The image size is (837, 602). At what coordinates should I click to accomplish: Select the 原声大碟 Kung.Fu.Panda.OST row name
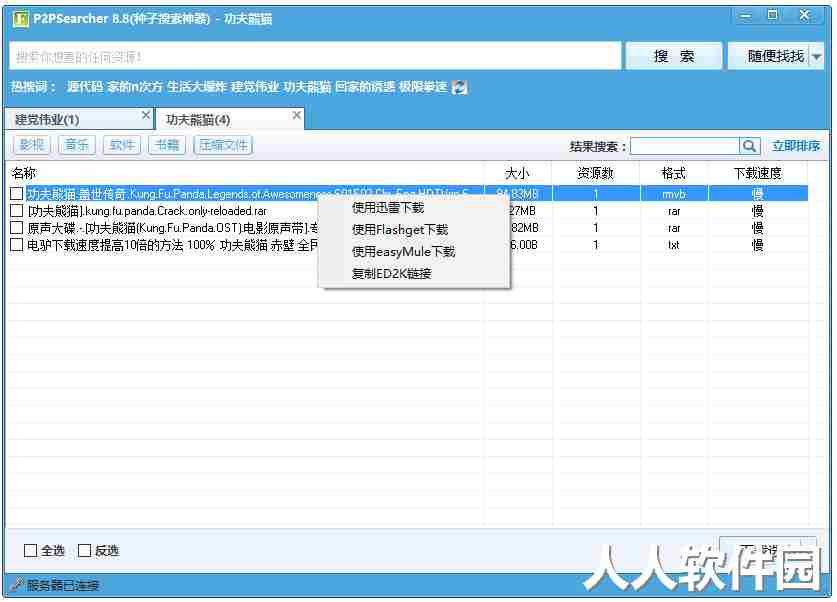(173, 228)
